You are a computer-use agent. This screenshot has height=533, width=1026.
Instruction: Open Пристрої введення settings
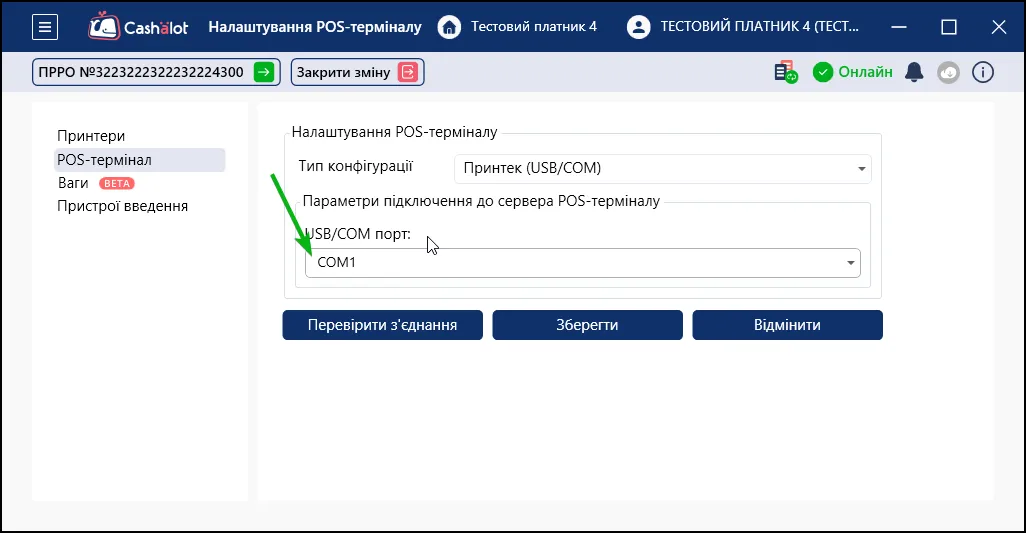click(122, 206)
